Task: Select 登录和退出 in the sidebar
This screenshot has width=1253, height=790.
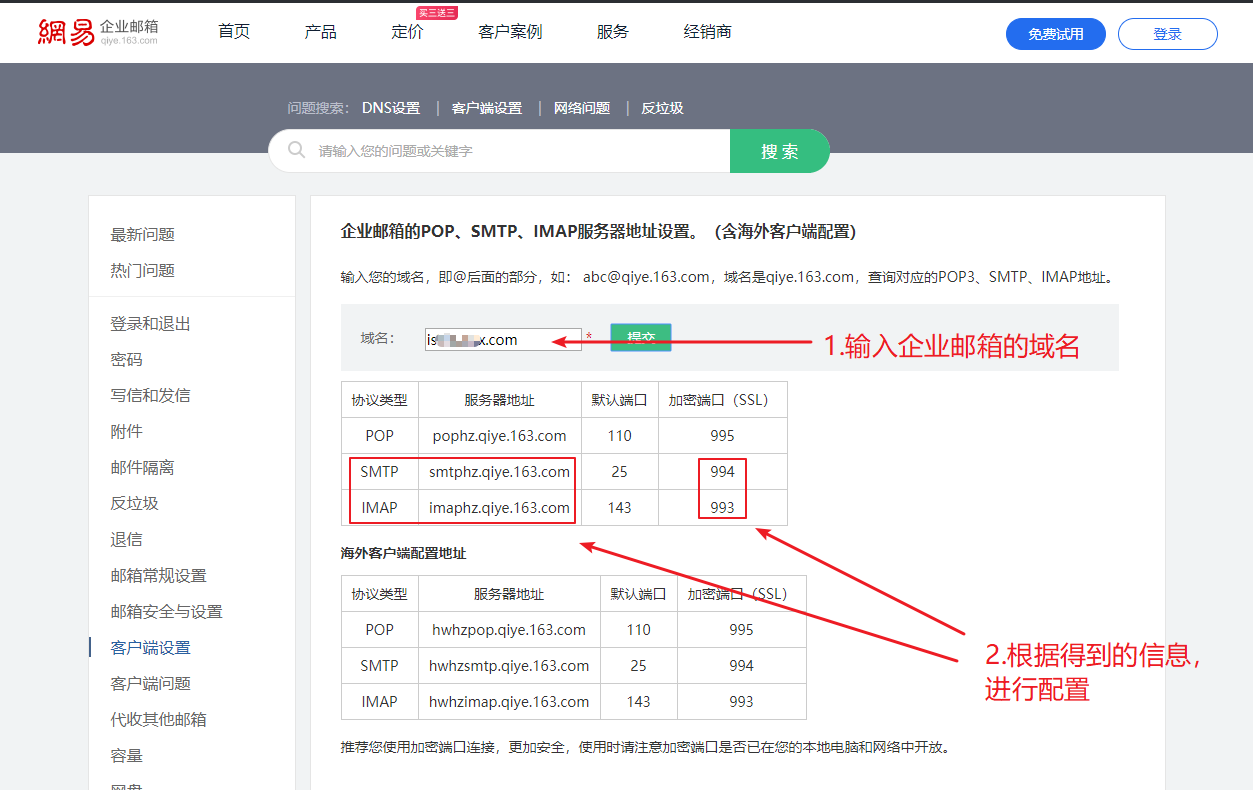Action: 151,324
